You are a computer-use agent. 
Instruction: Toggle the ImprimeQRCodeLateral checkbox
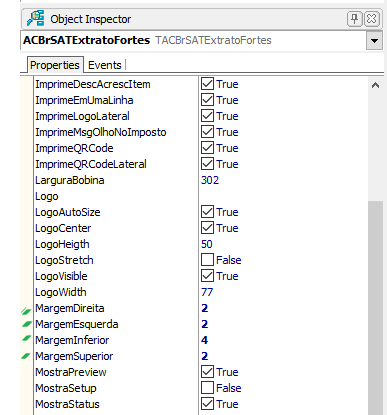207,164
